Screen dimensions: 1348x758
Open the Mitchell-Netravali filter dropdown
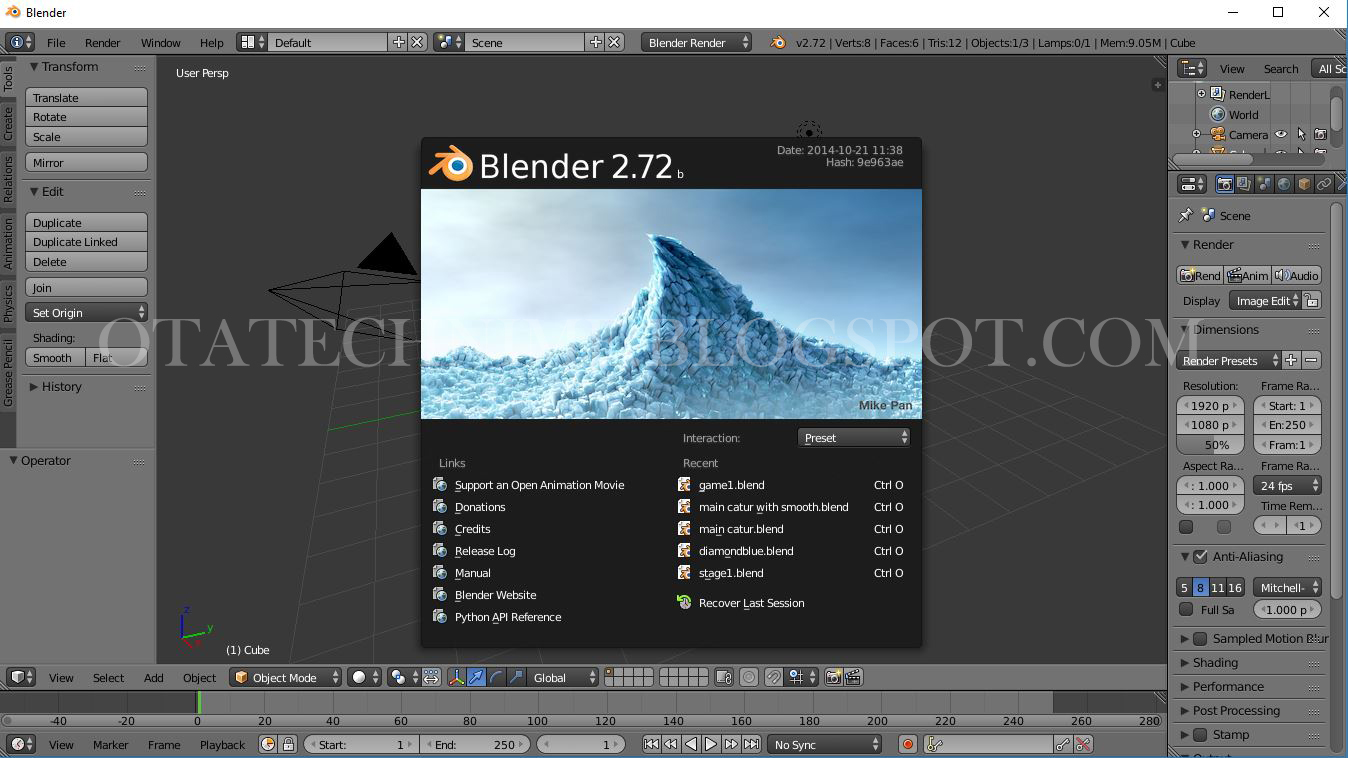coord(1287,587)
